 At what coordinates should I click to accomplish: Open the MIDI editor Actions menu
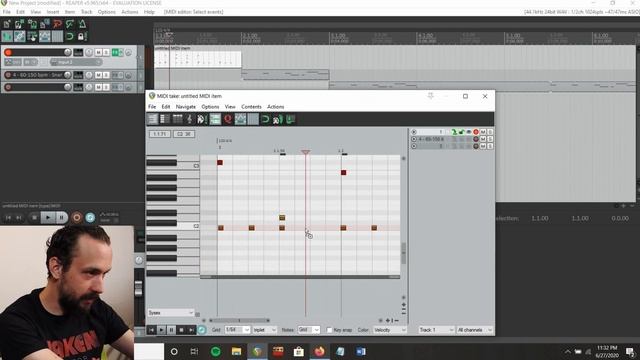(x=276, y=107)
